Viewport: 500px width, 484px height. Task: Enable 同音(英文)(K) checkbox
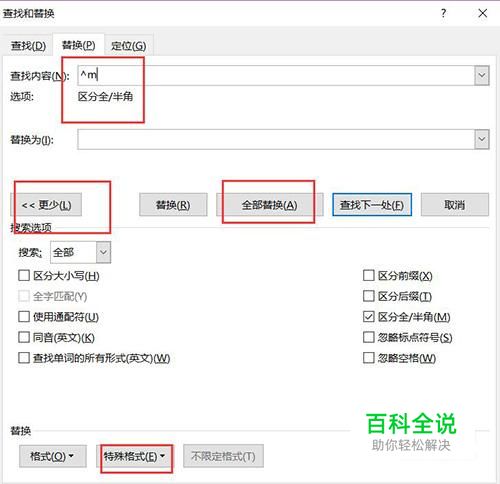24,337
